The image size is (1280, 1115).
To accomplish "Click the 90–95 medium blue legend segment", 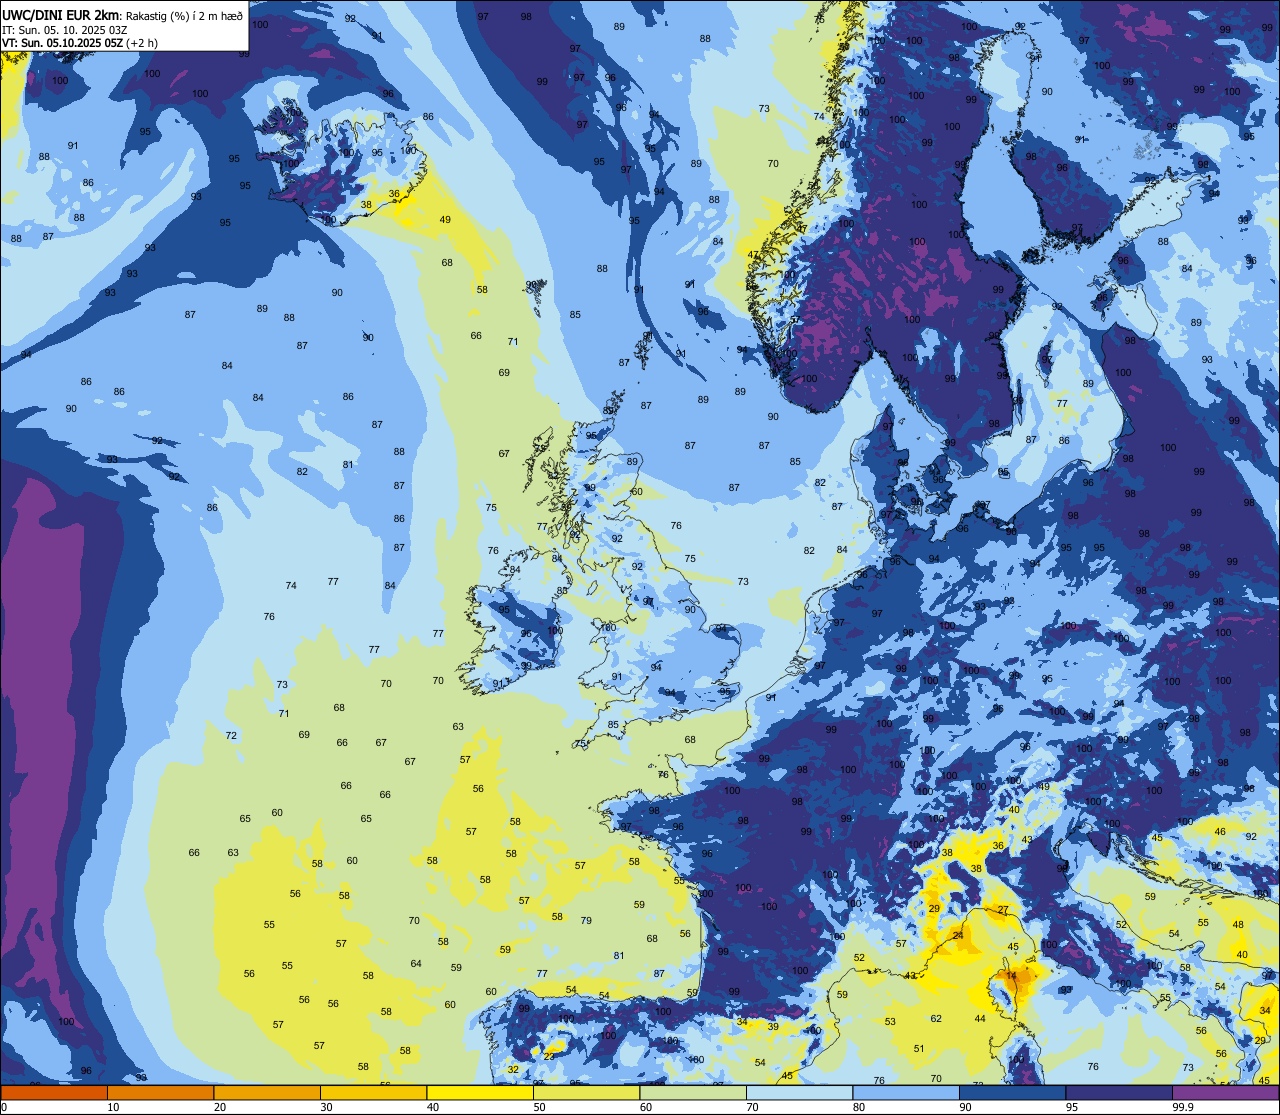I will (x=1012, y=1092).
